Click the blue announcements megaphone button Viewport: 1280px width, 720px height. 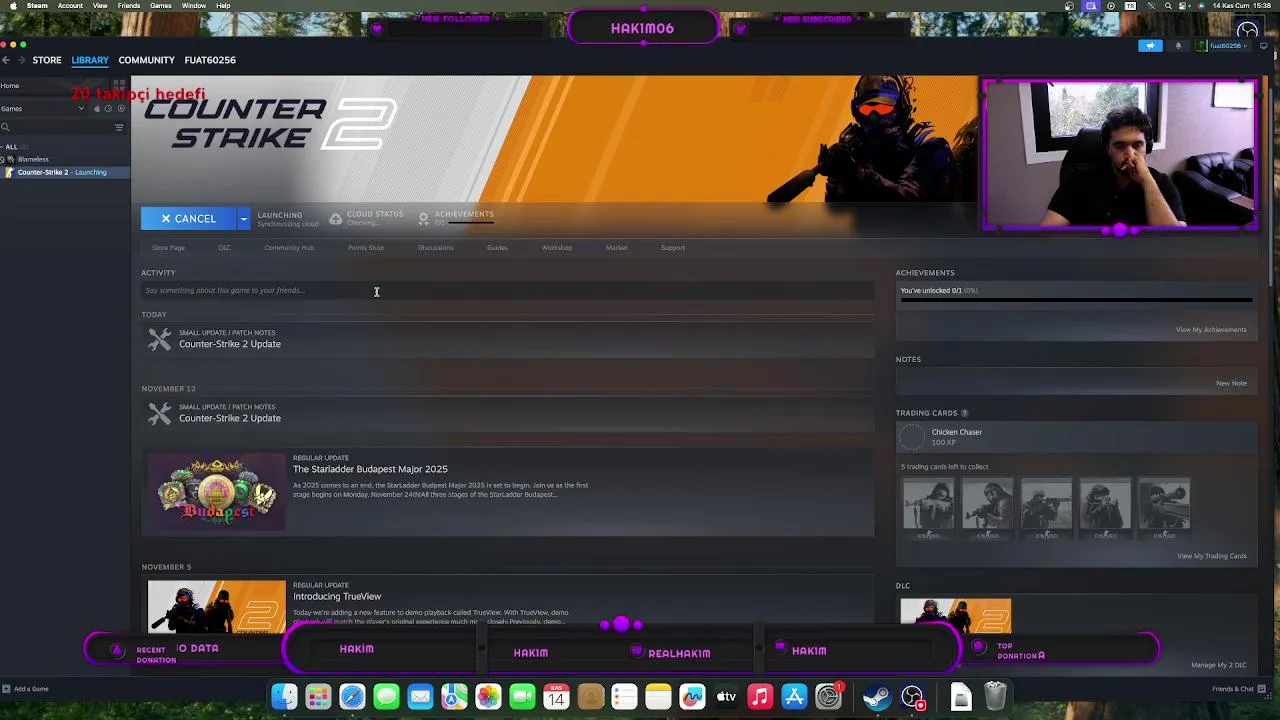pyautogui.click(x=1150, y=45)
